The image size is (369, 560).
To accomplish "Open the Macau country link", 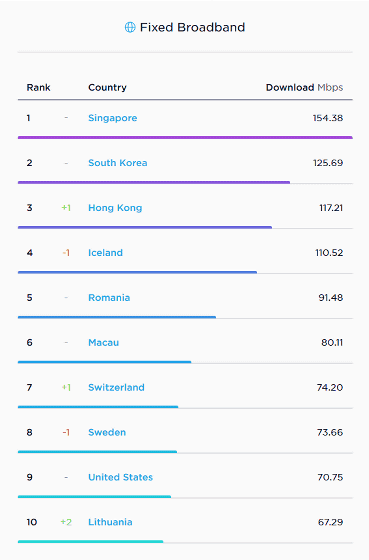I will pyautogui.click(x=104, y=342).
